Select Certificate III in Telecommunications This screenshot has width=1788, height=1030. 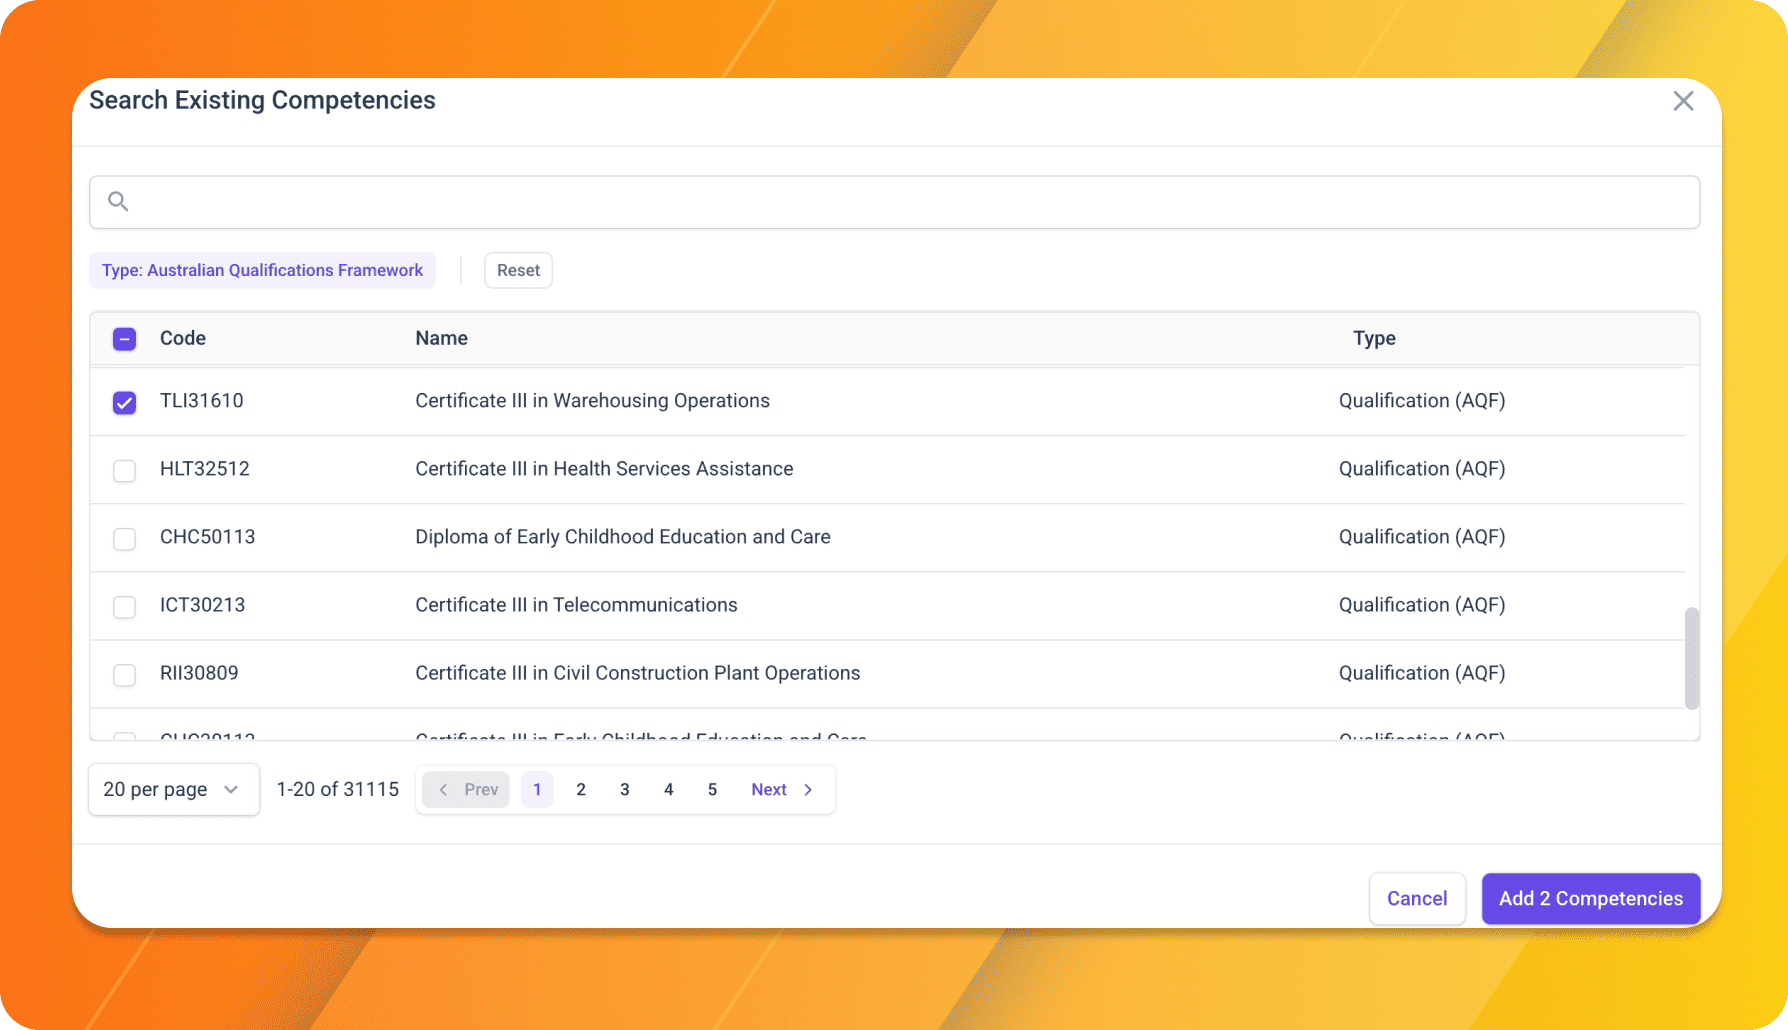click(576, 604)
